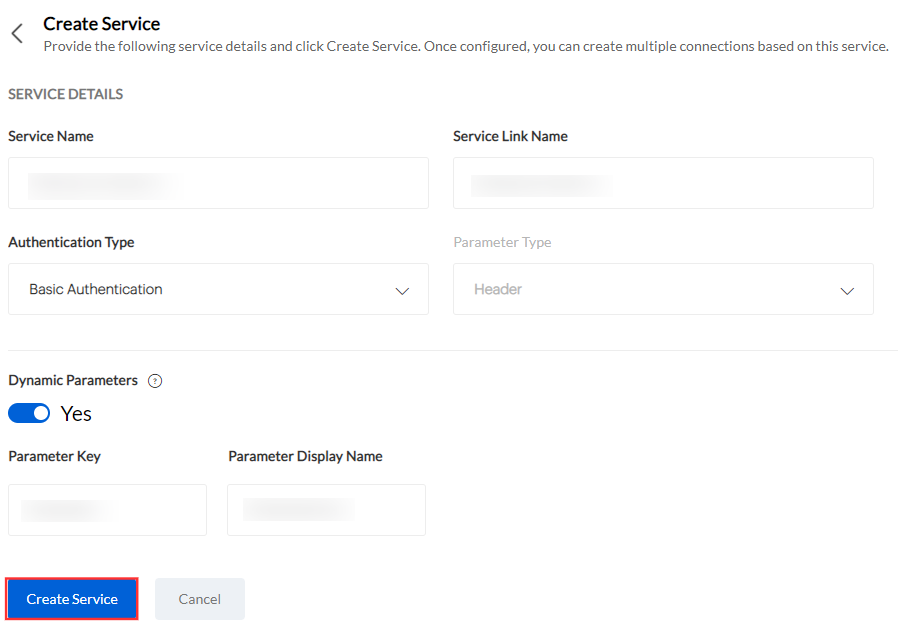Viewport: 902px width, 630px height.
Task: Click the Dynamic Parameters label text
Action: pos(73,380)
